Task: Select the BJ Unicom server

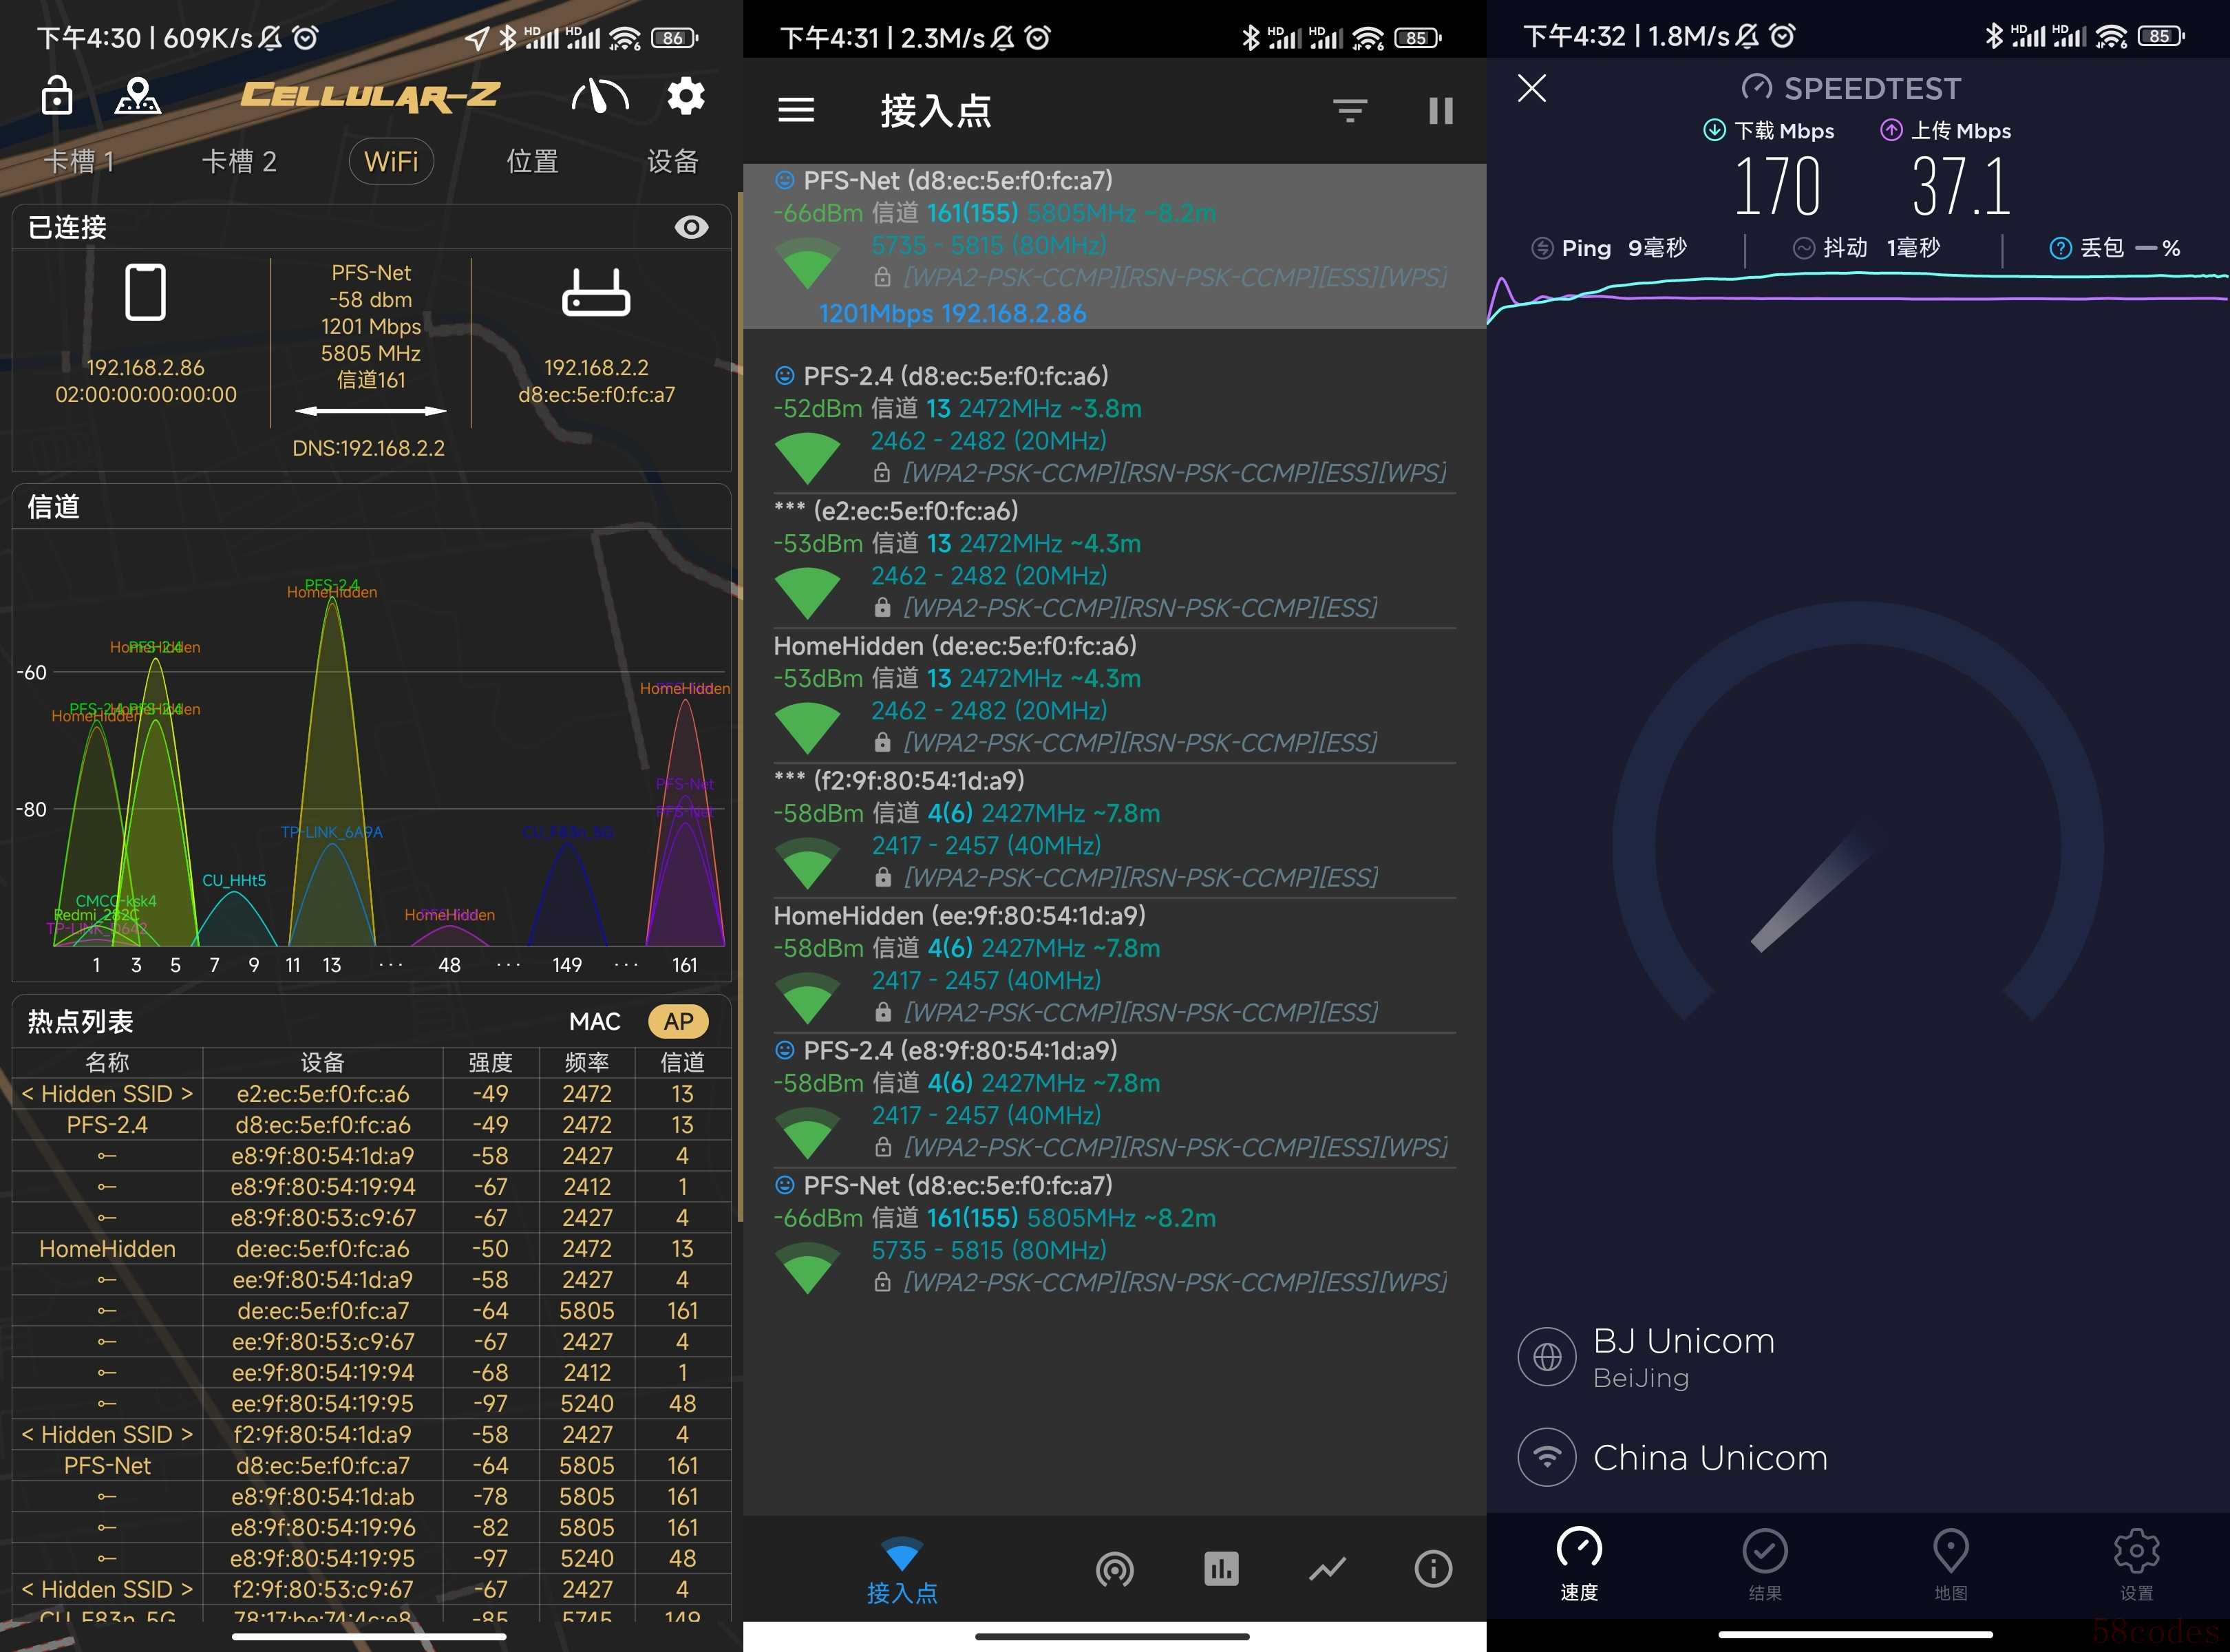Action: coord(1683,1356)
